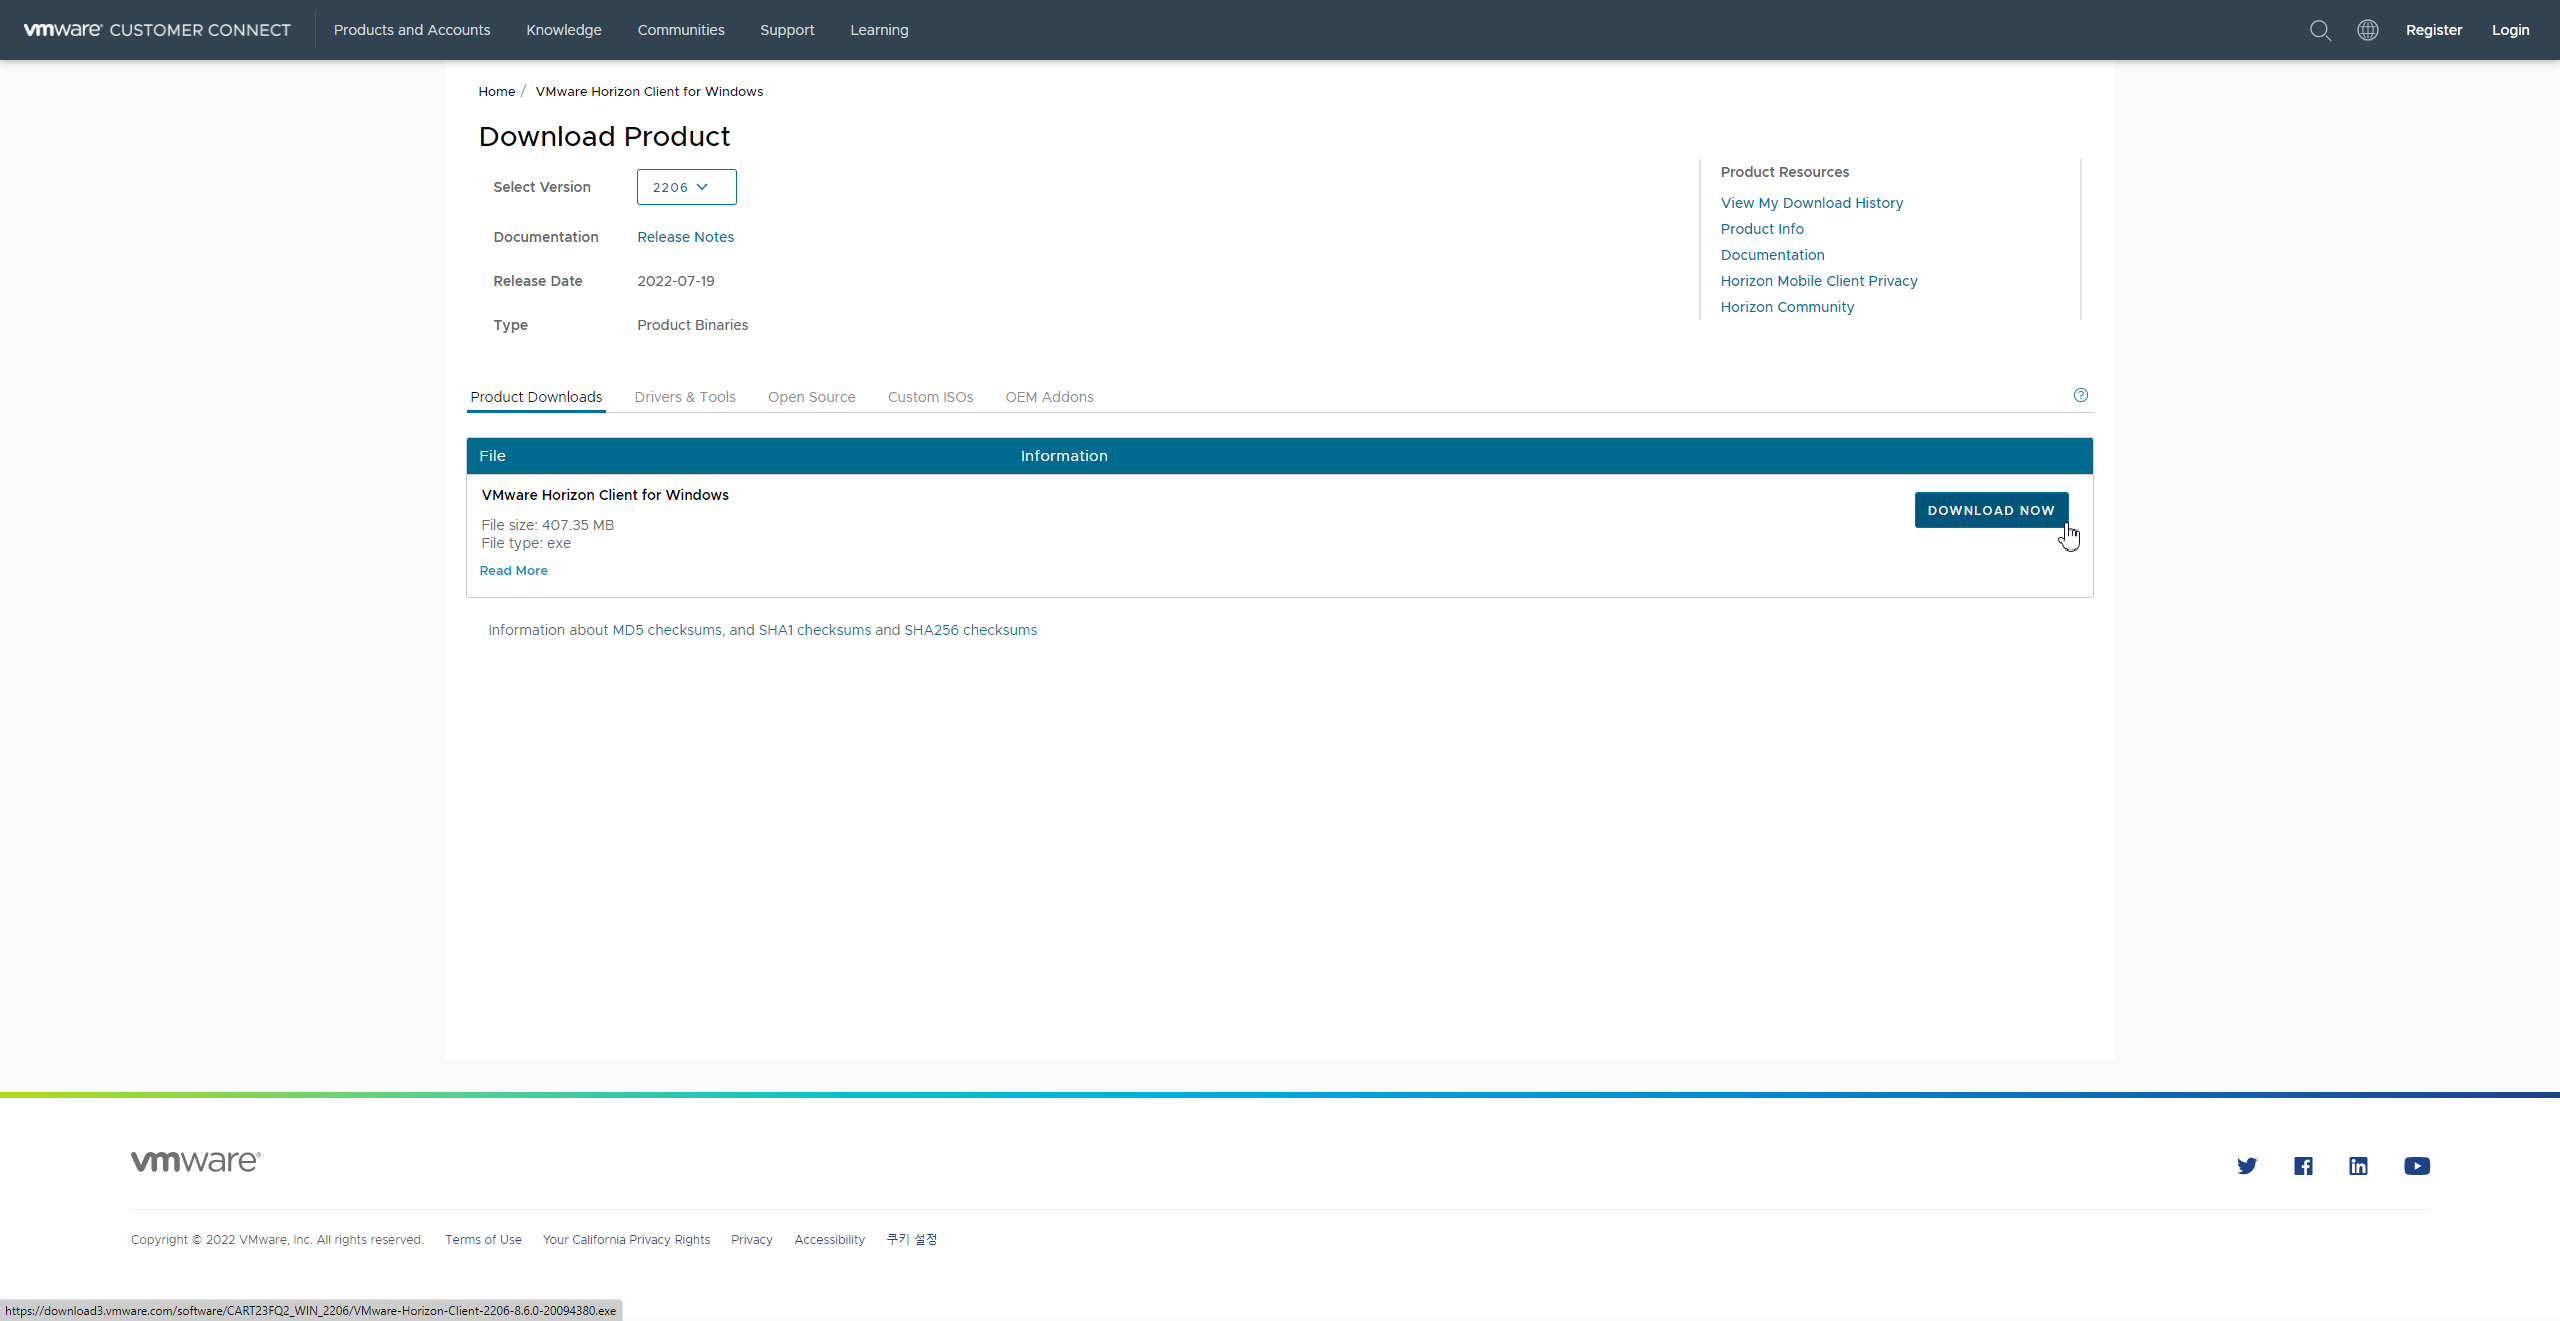Open Products and Accounts menu

pos(411,30)
